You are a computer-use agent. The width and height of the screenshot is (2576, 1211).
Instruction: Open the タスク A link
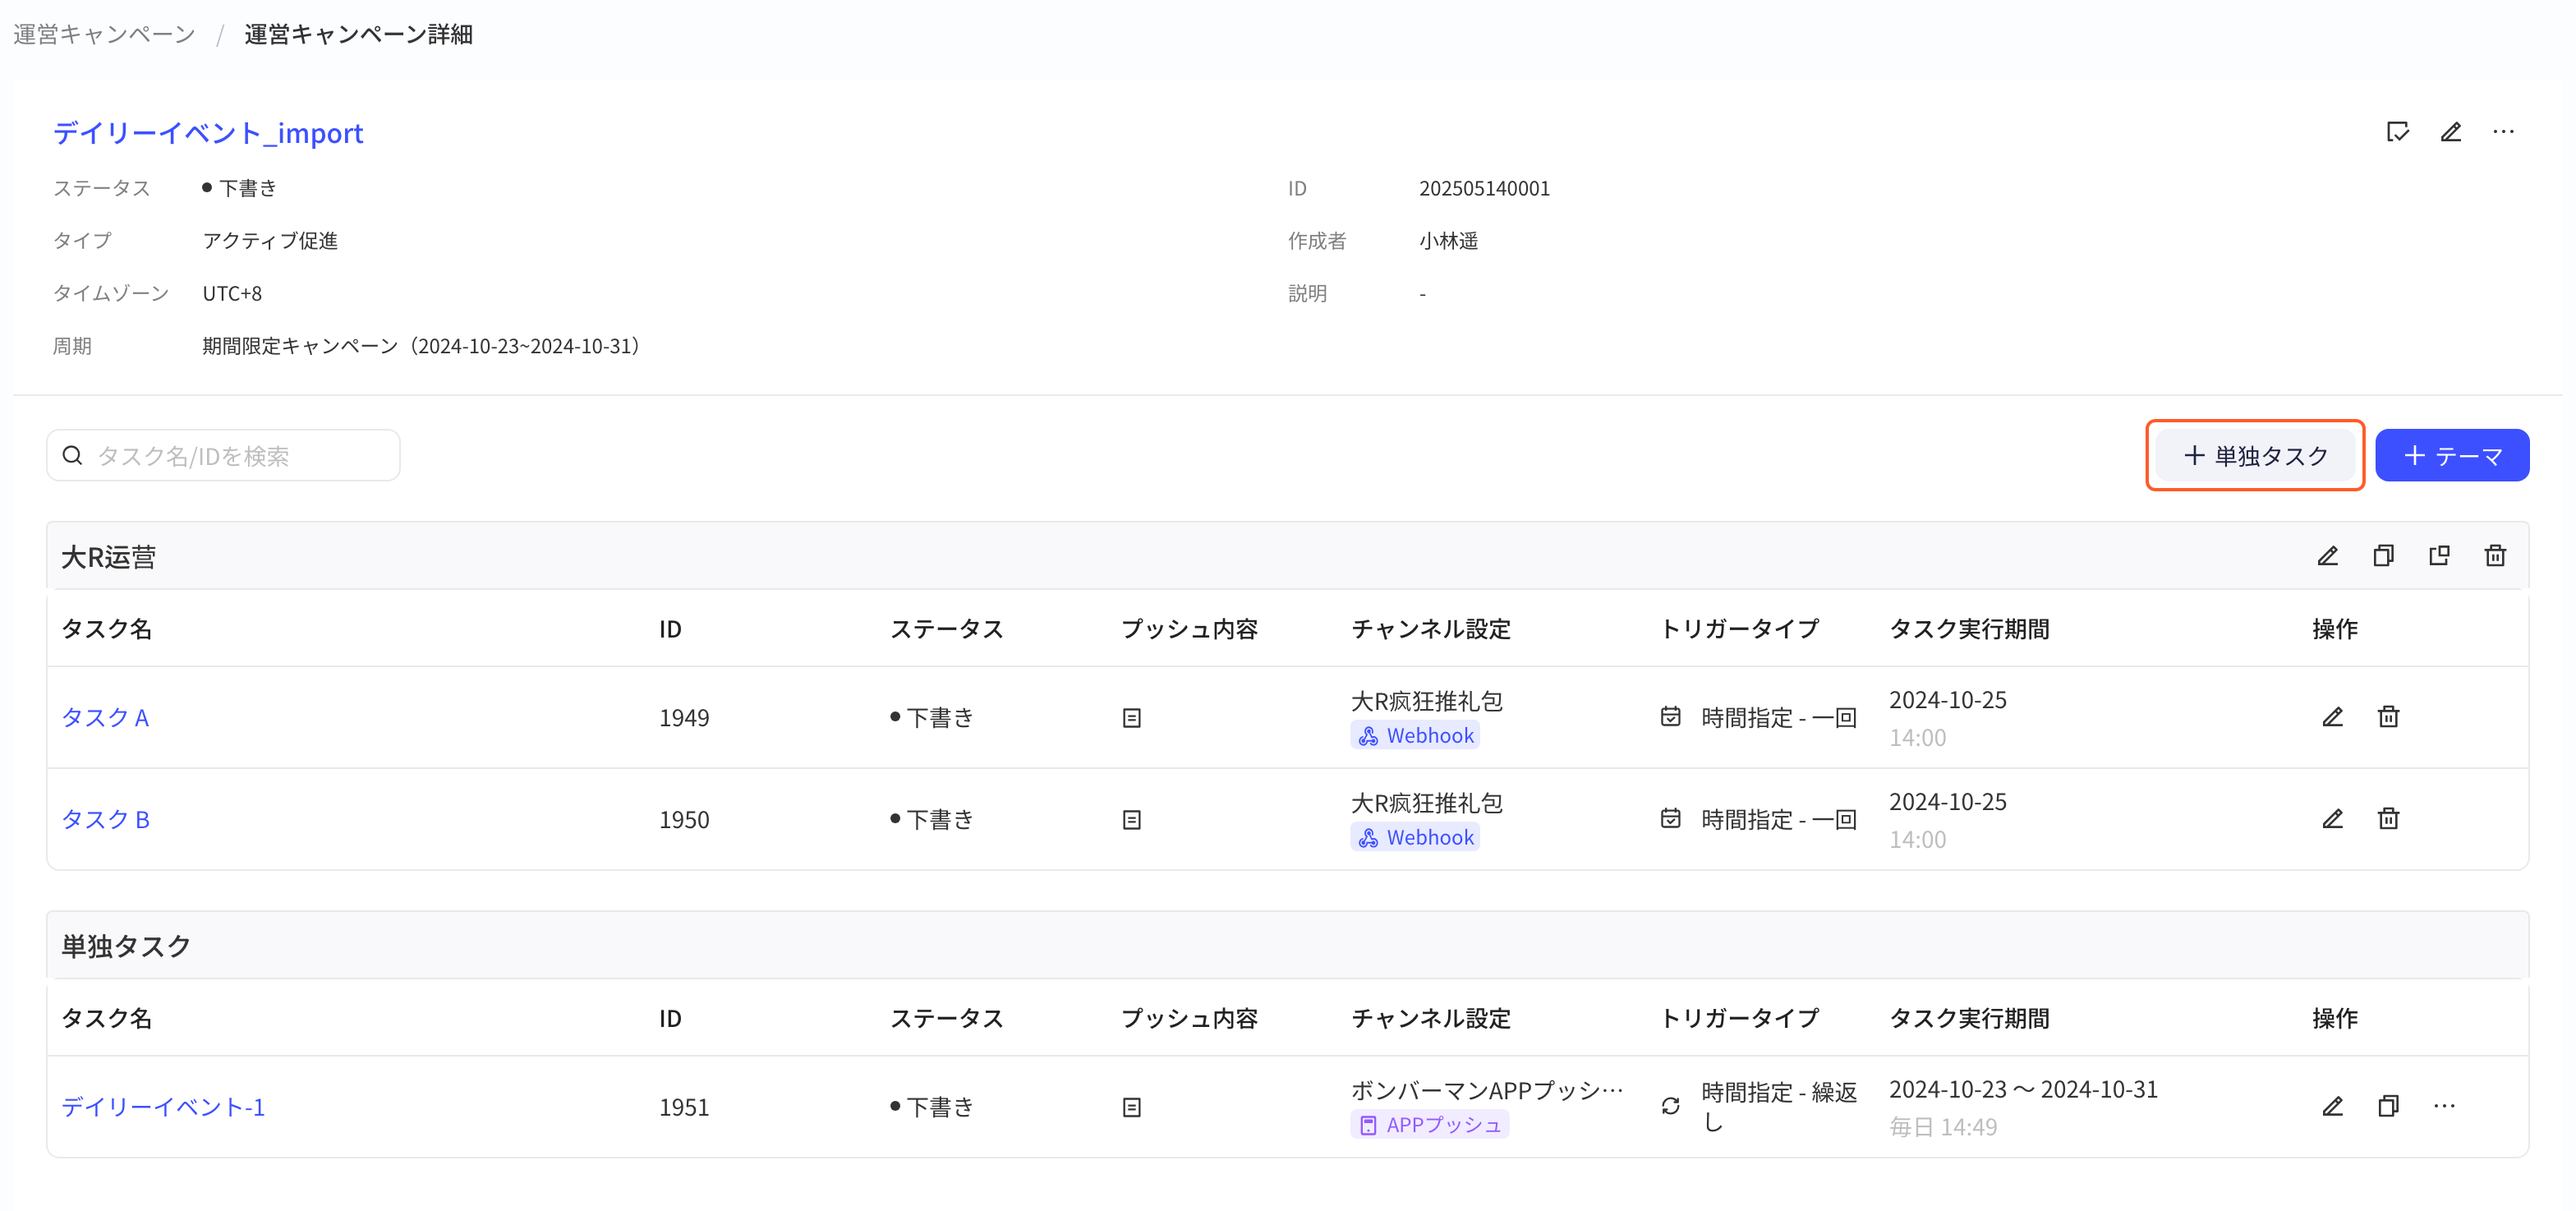pos(105,718)
